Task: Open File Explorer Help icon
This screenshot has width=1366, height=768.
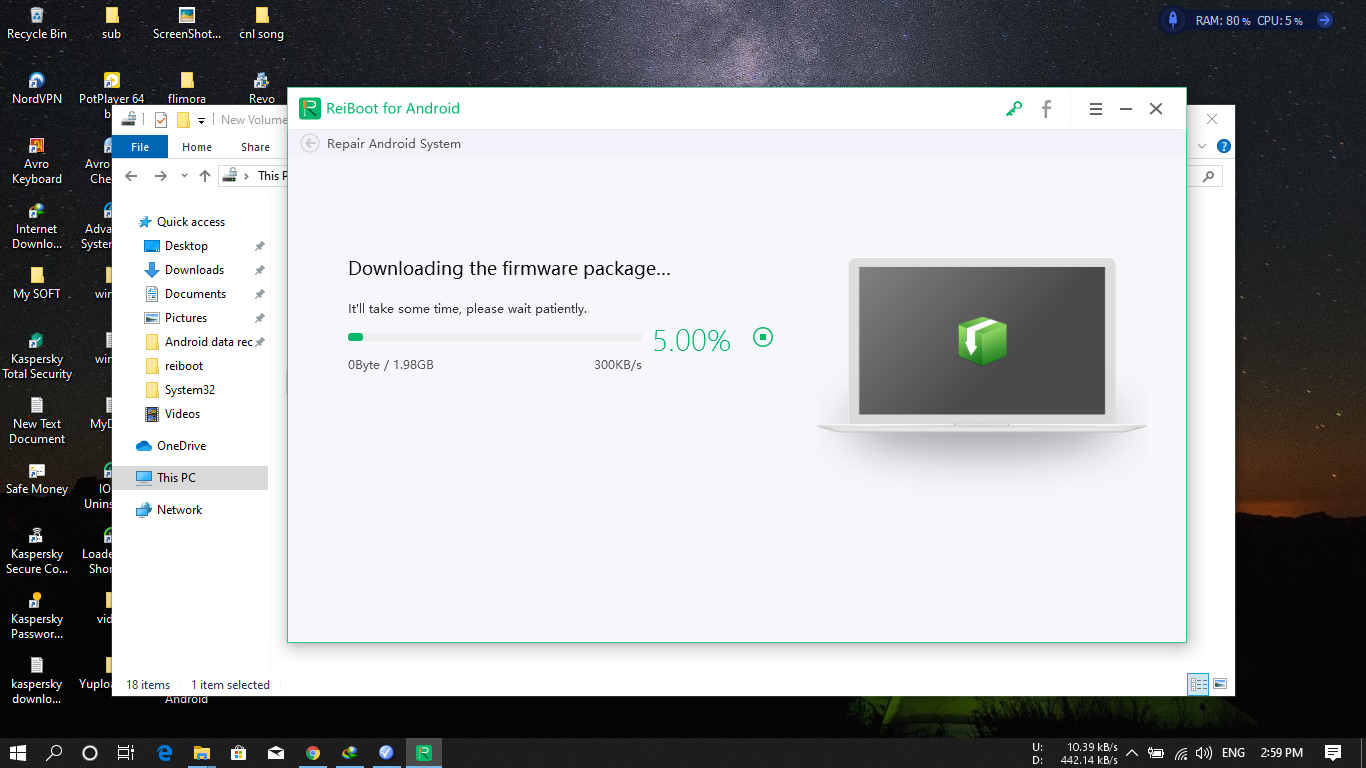Action: 1223,146
